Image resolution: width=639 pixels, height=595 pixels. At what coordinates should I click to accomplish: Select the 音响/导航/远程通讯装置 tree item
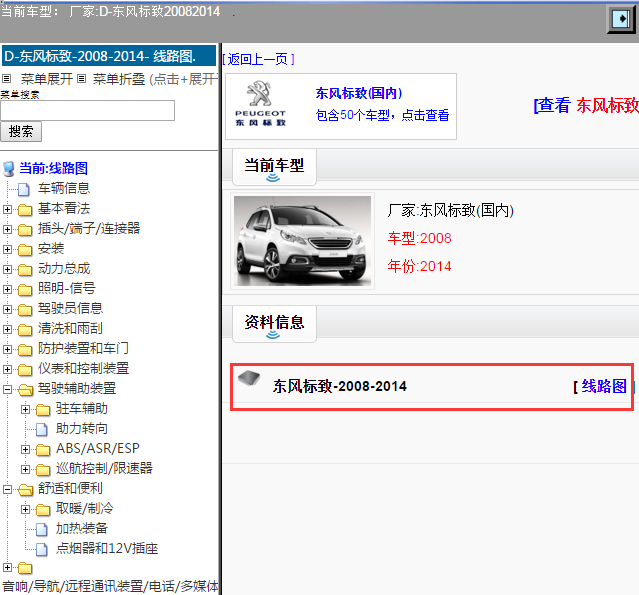click(x=110, y=586)
